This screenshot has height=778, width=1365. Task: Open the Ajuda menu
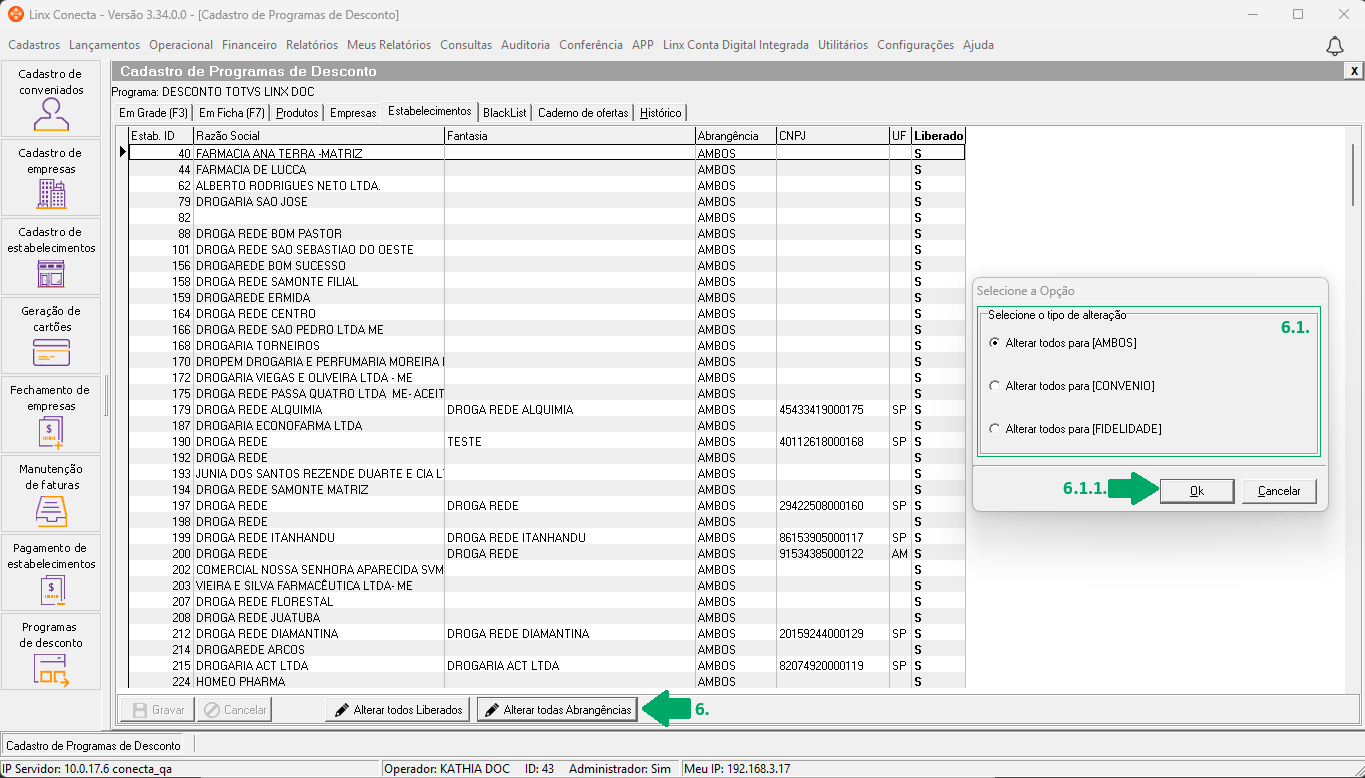point(979,45)
